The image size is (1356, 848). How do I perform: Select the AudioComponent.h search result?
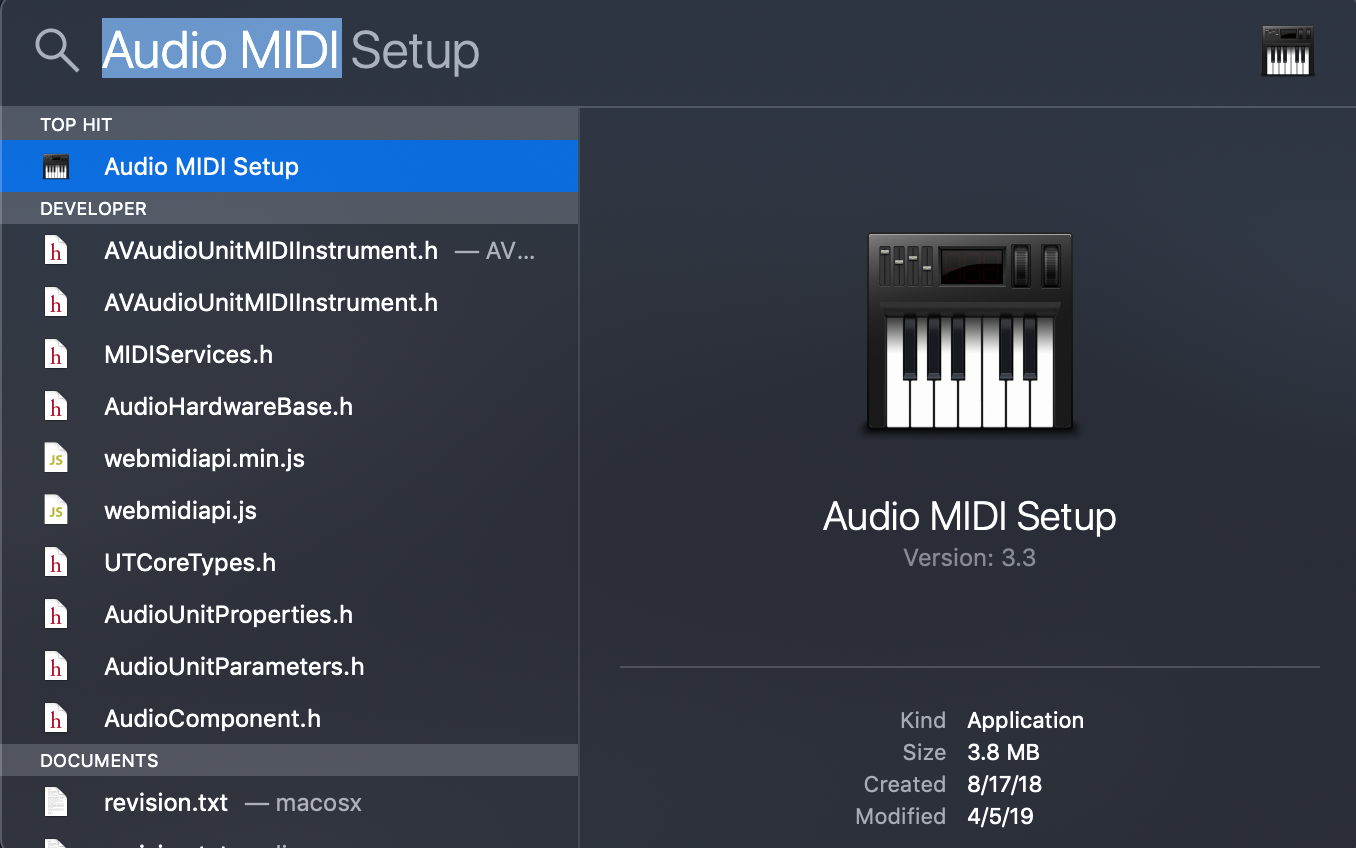click(212, 718)
